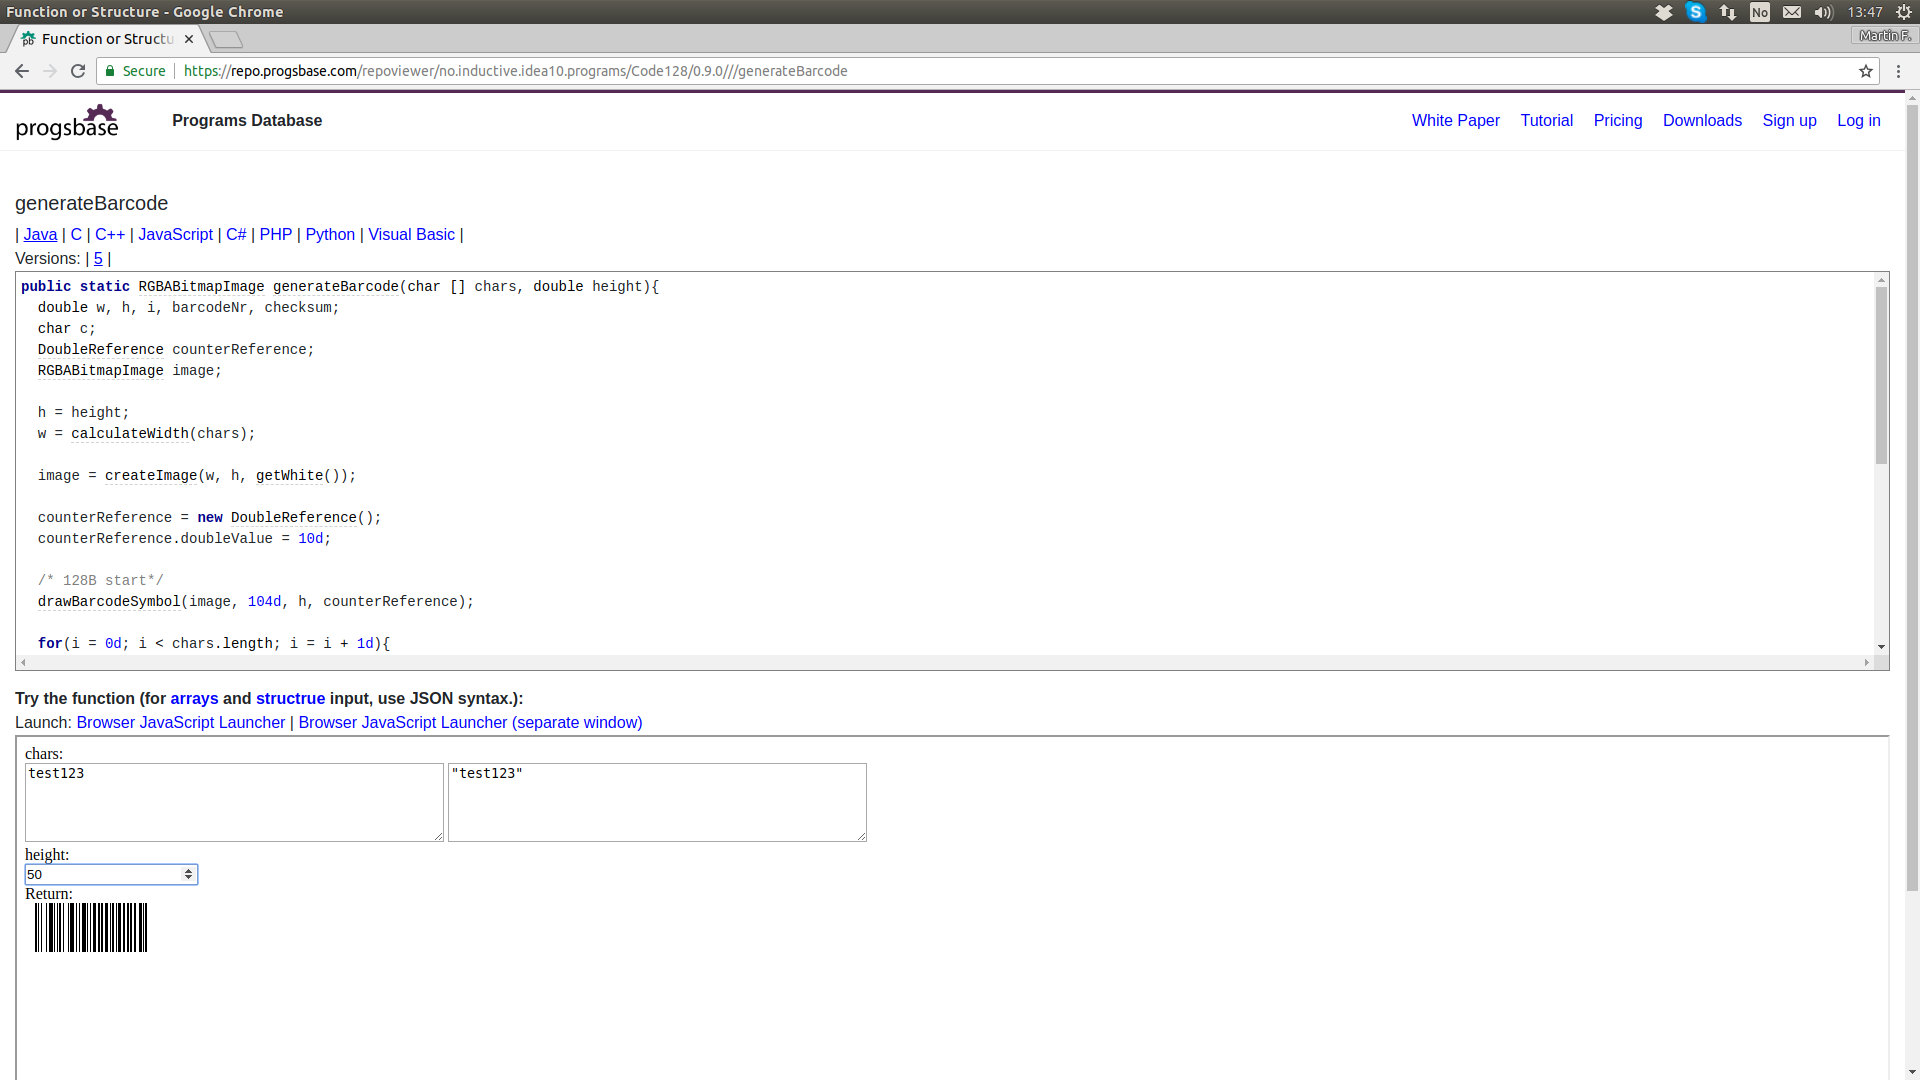Open the sound volume indicator

click(x=1823, y=12)
